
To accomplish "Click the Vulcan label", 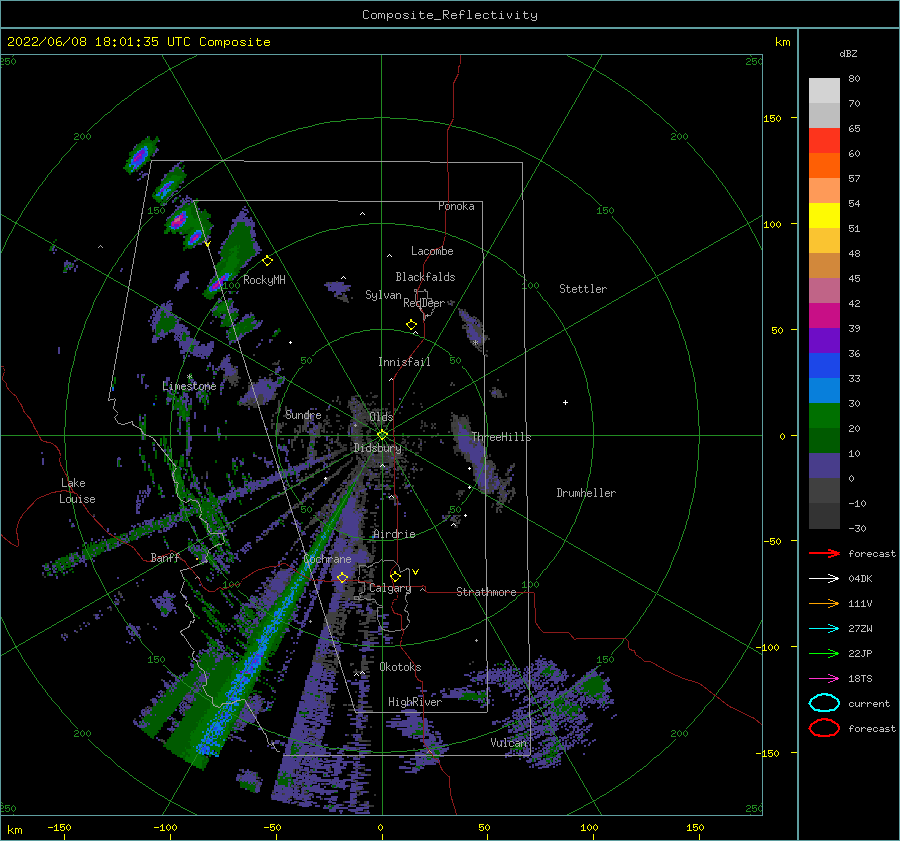I will tap(508, 743).
